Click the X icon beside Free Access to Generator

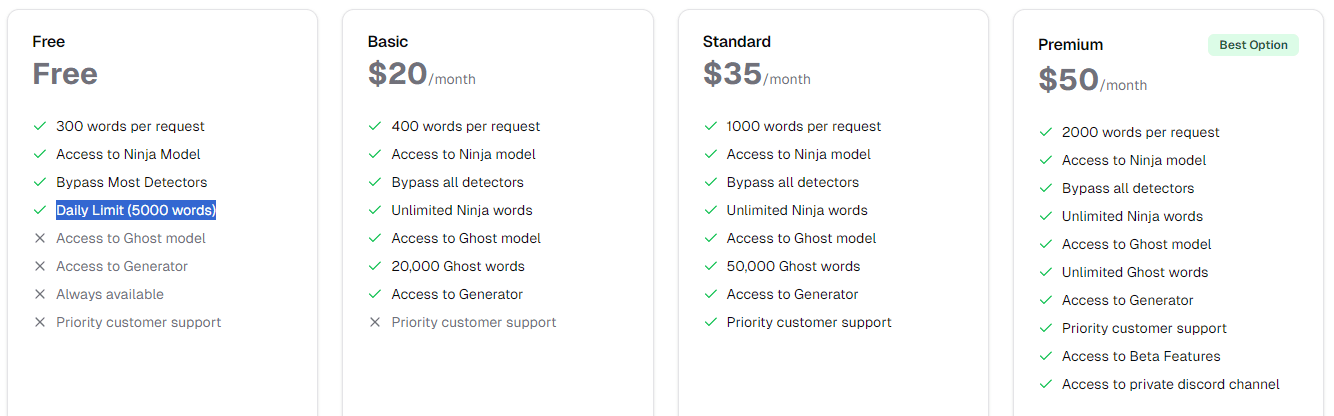point(40,266)
